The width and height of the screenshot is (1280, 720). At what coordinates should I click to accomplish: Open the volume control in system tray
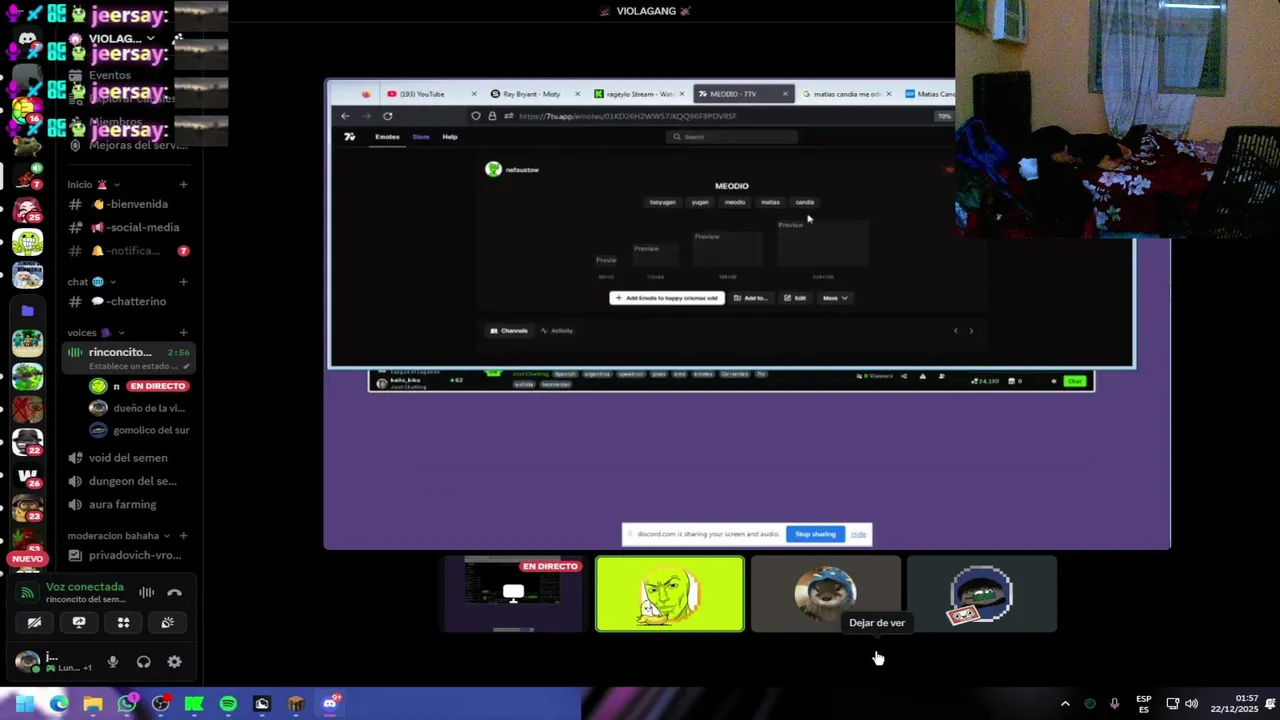(1191, 704)
